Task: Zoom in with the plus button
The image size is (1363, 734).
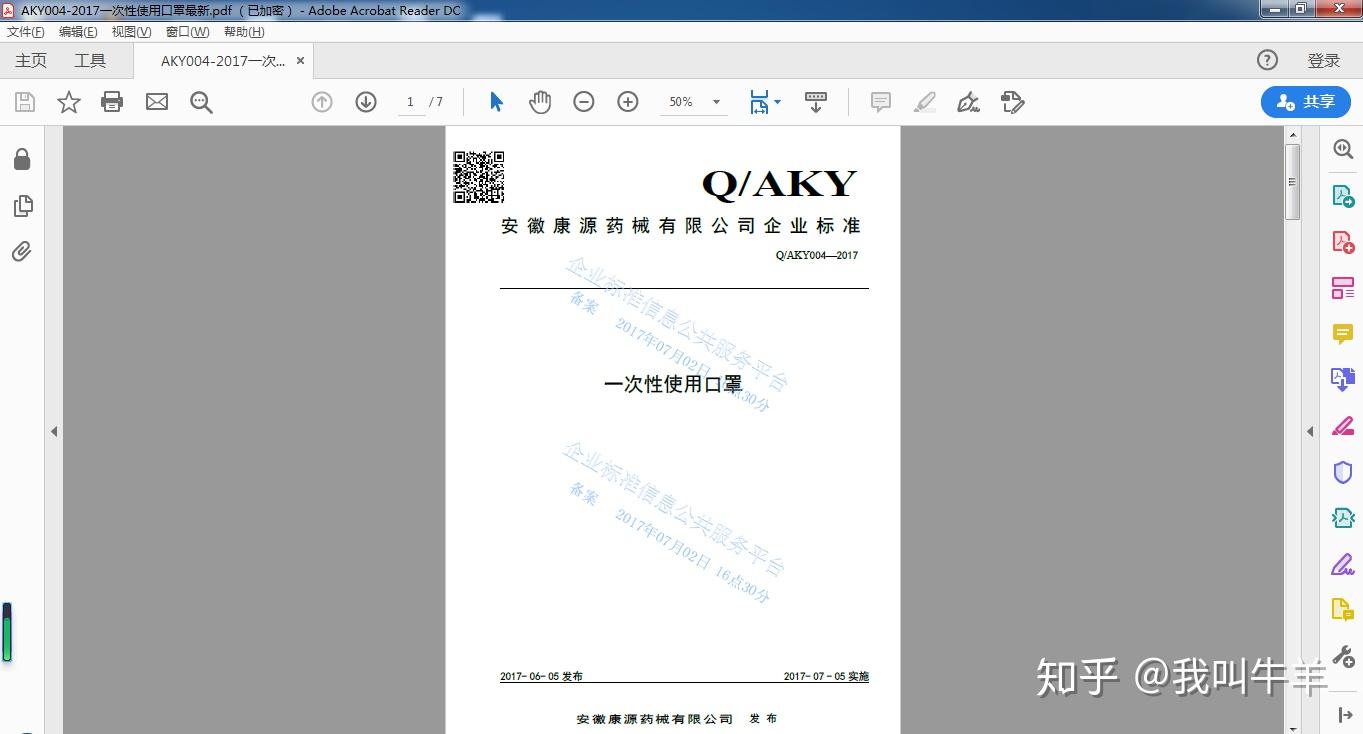Action: coord(628,102)
